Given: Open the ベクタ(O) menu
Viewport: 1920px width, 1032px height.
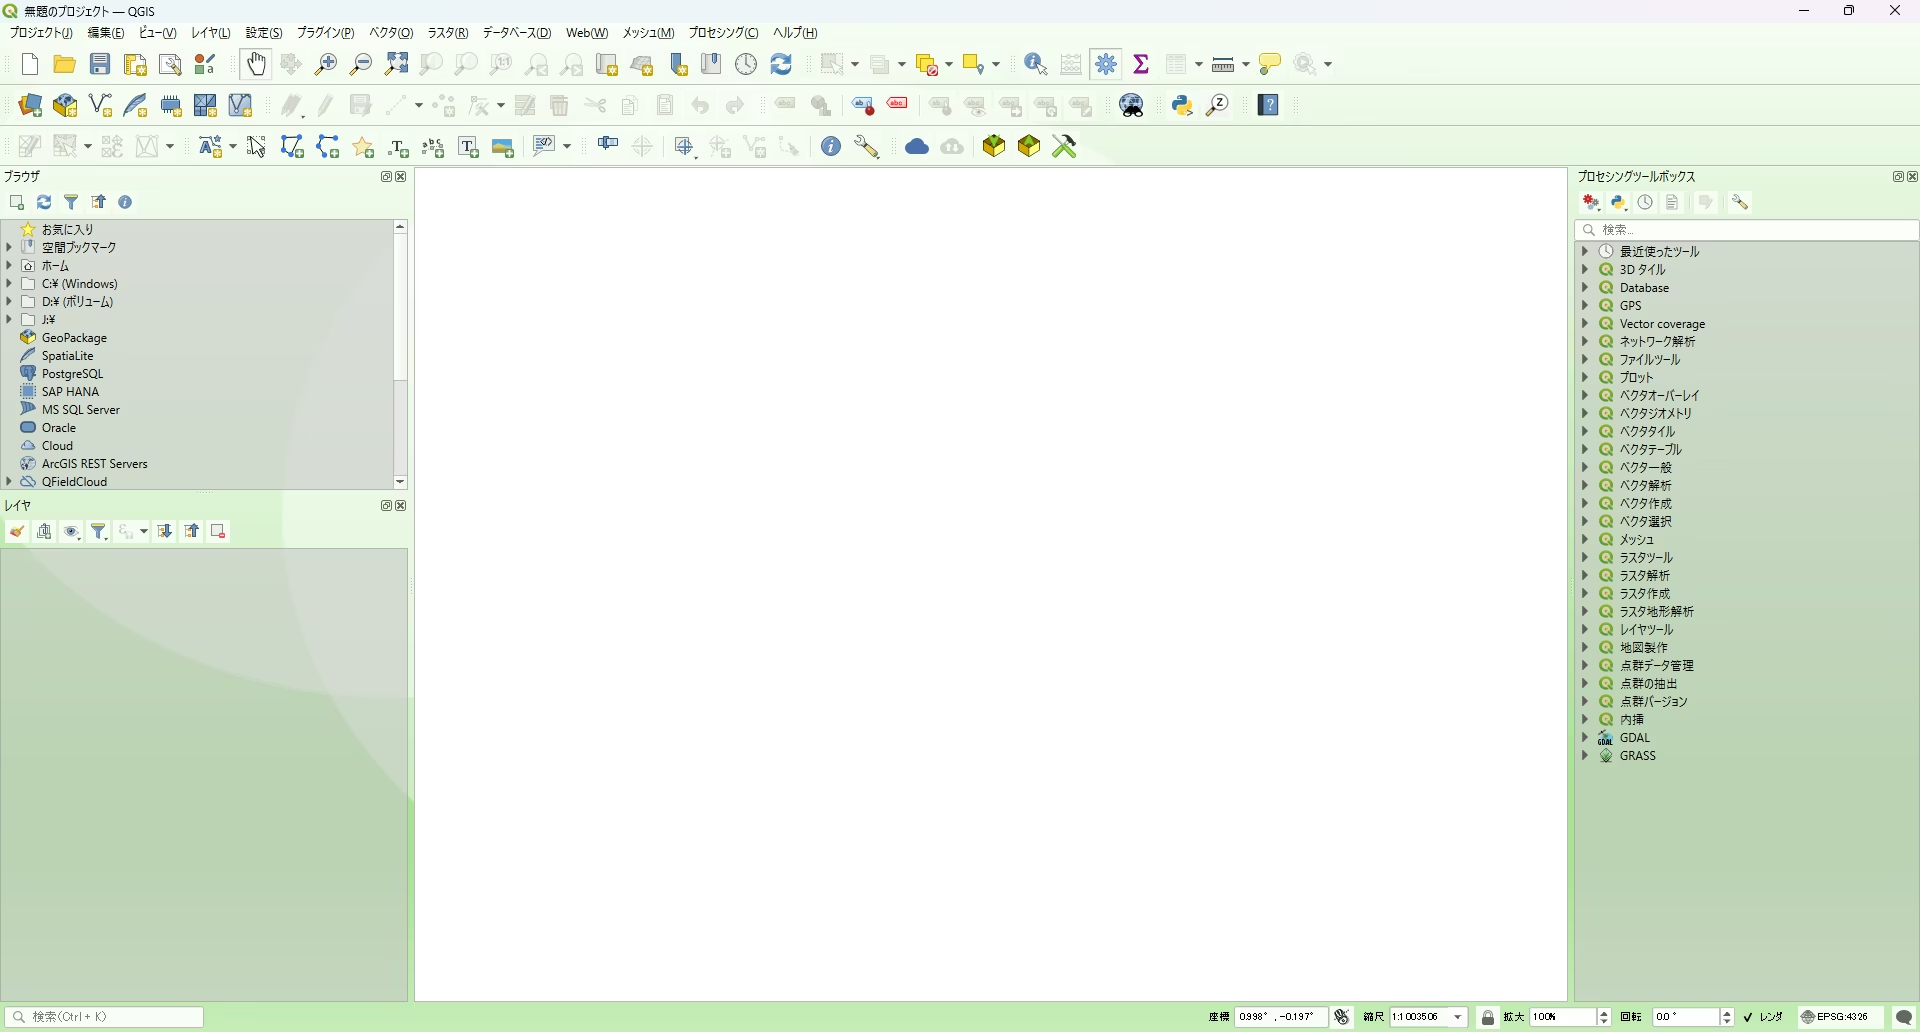Looking at the screenshot, I should coord(391,33).
